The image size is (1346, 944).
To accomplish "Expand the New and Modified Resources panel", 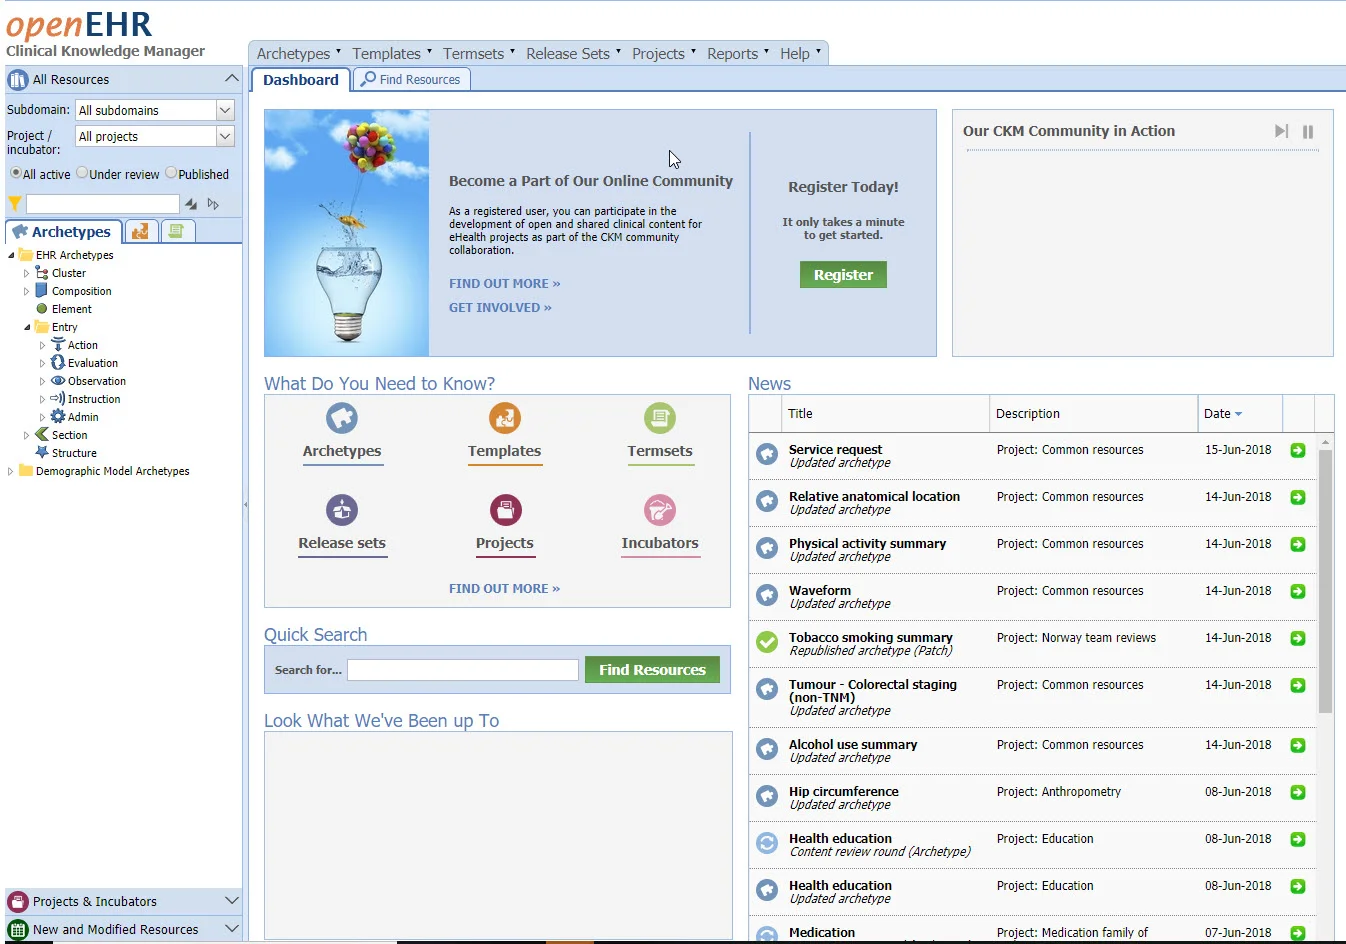I will coord(231,929).
